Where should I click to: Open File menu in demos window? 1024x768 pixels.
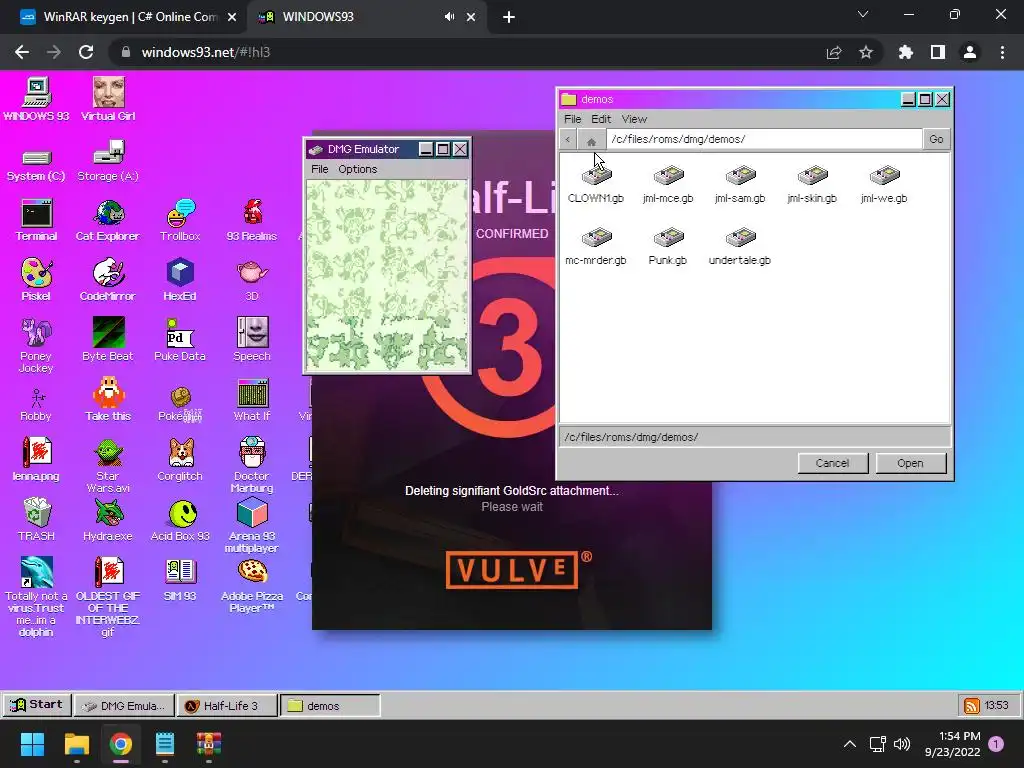click(573, 119)
